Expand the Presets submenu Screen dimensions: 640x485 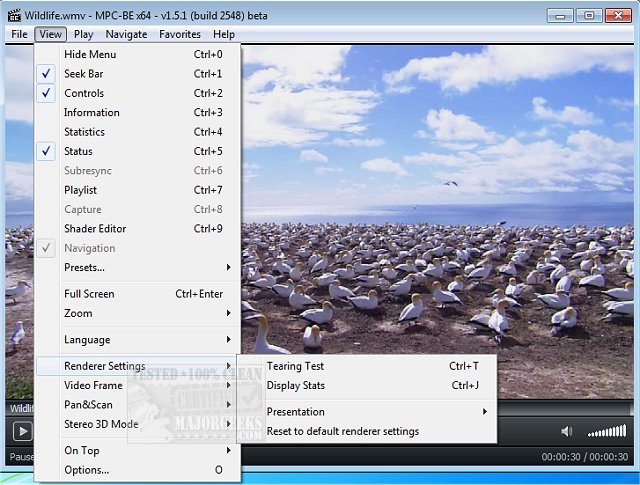(x=138, y=268)
